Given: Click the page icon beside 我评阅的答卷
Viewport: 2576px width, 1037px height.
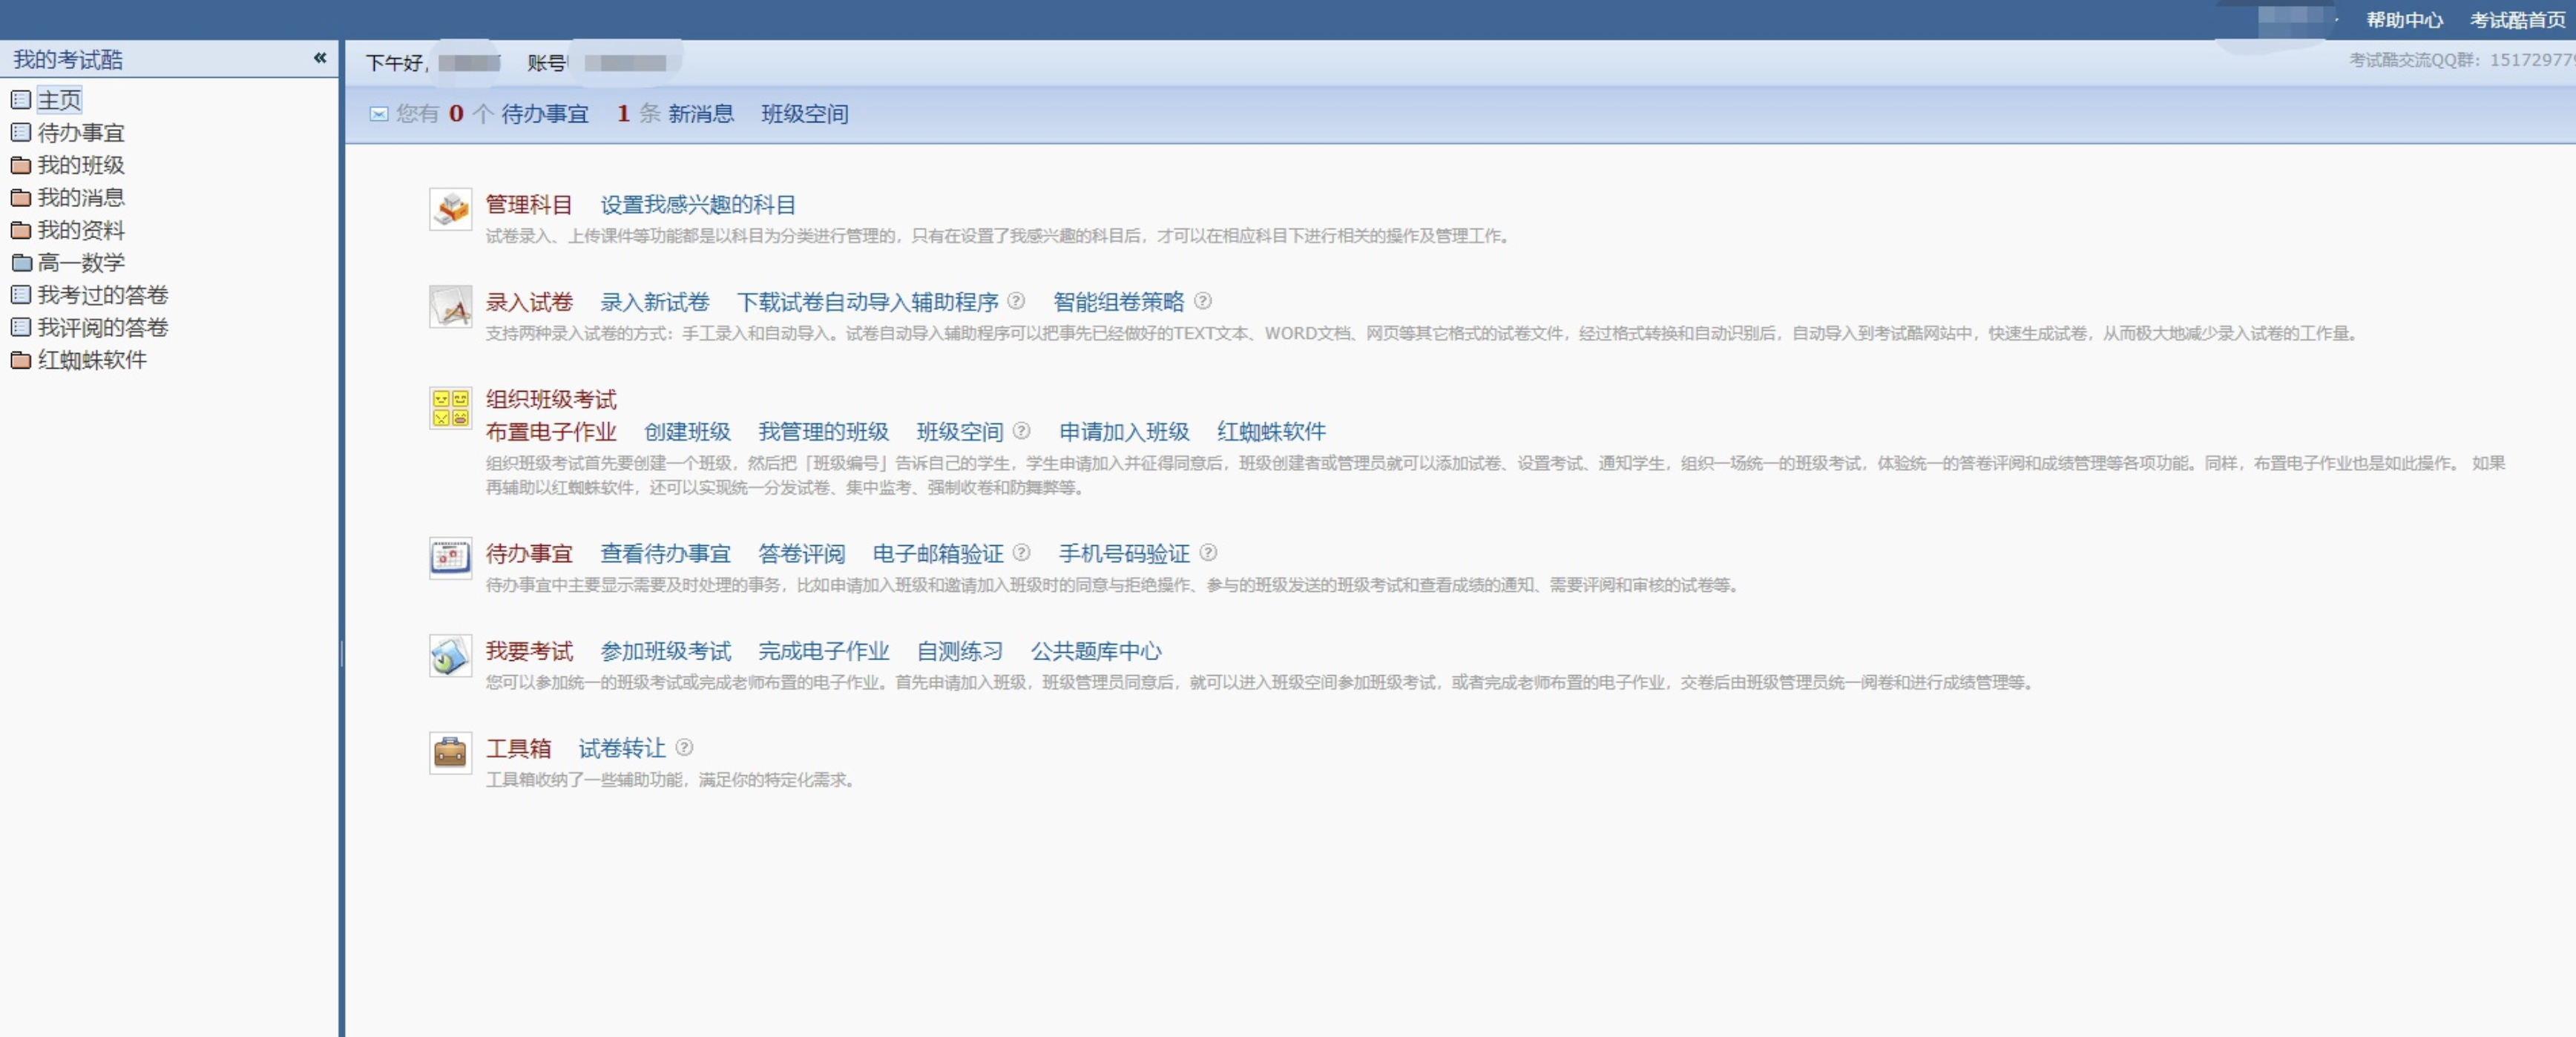Looking at the screenshot, I should tap(21, 328).
